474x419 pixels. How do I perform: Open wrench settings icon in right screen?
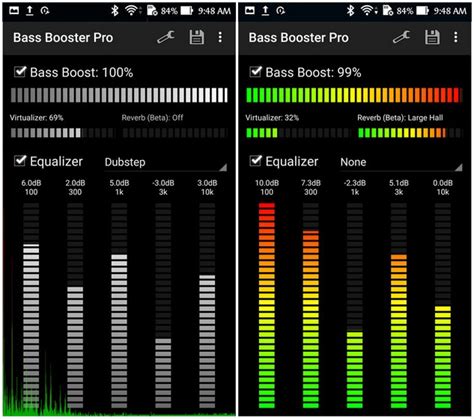pos(401,37)
